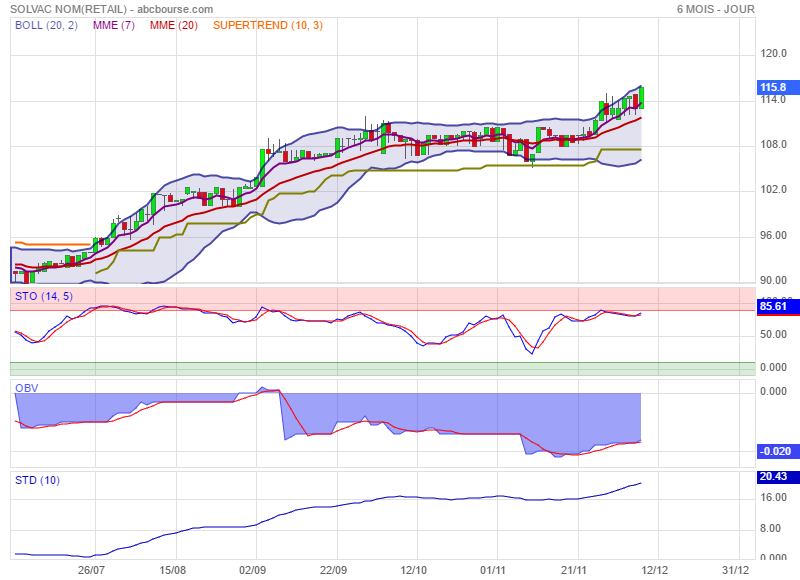Image resolution: width=800 pixels, height=580 pixels.
Task: Click the 16.00 STD axis label
Action: pos(773,497)
